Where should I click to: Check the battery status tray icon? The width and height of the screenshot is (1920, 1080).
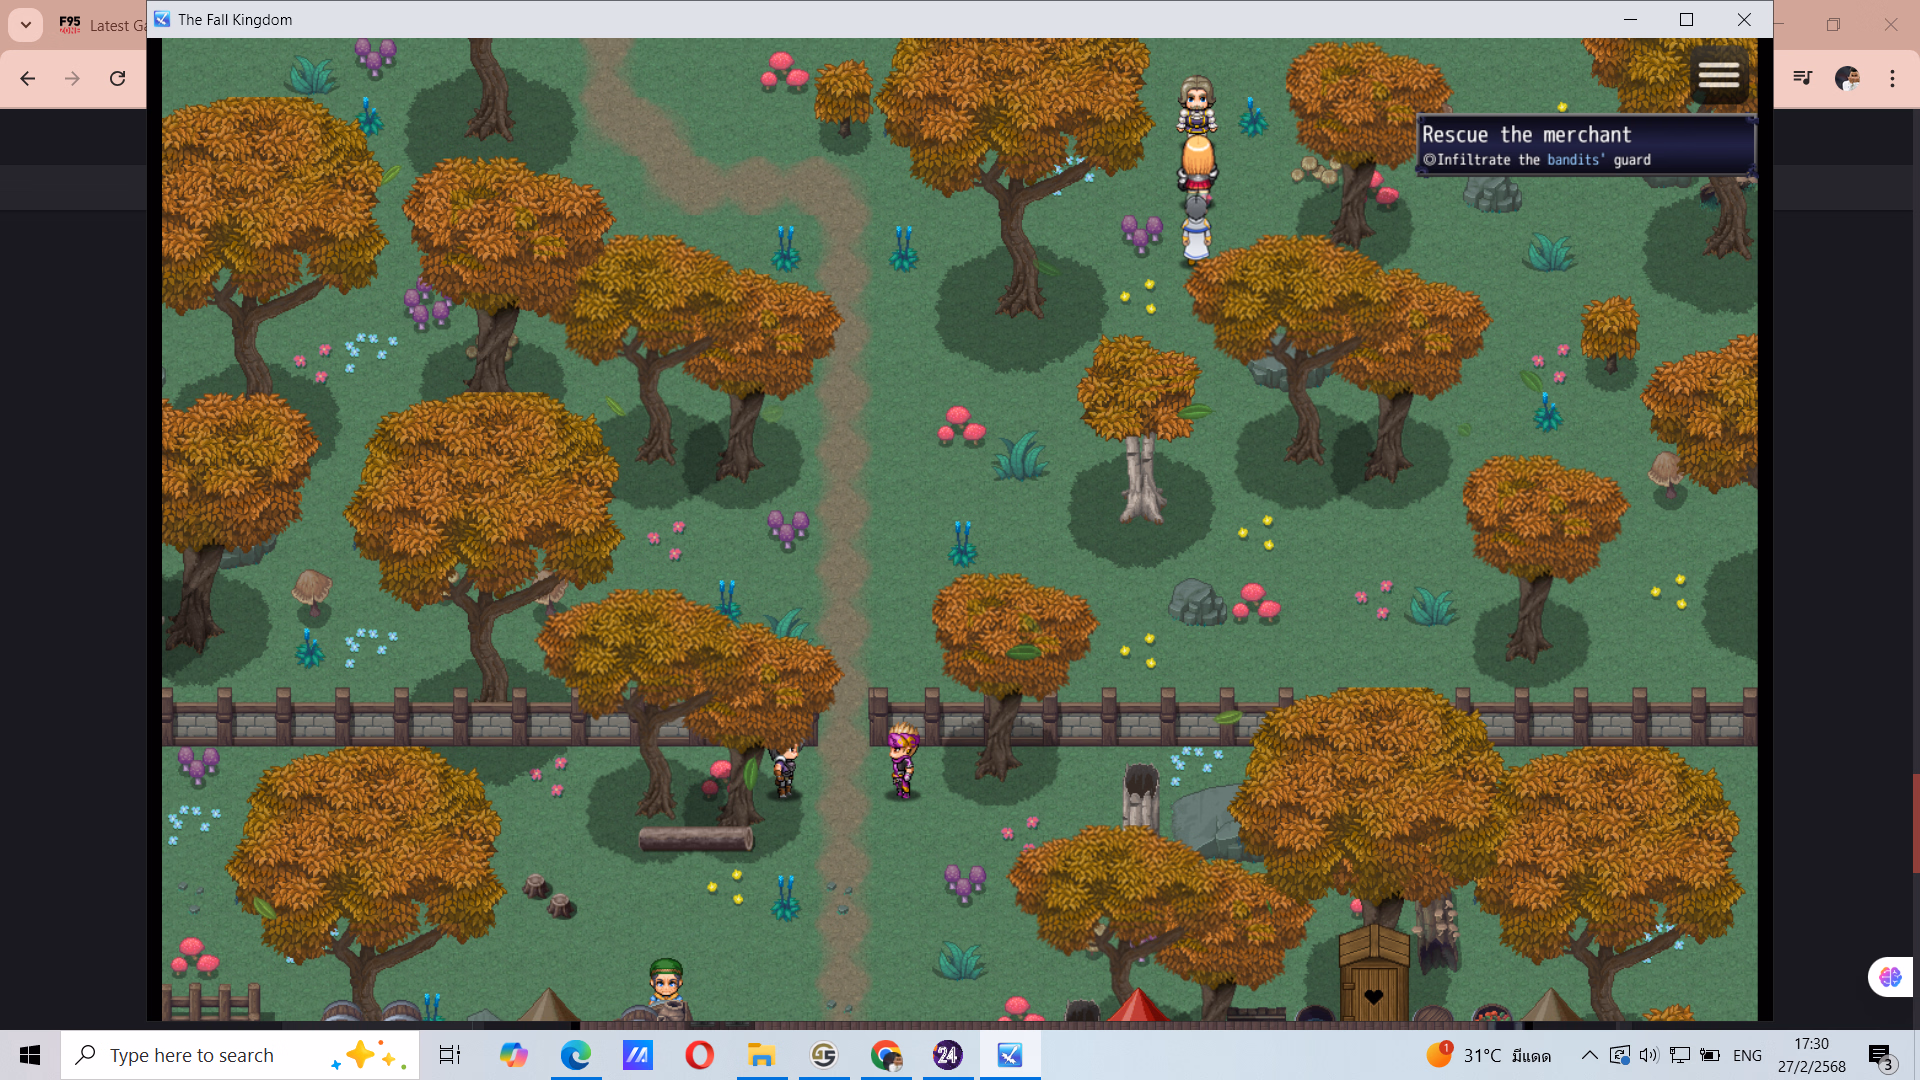(1710, 1055)
